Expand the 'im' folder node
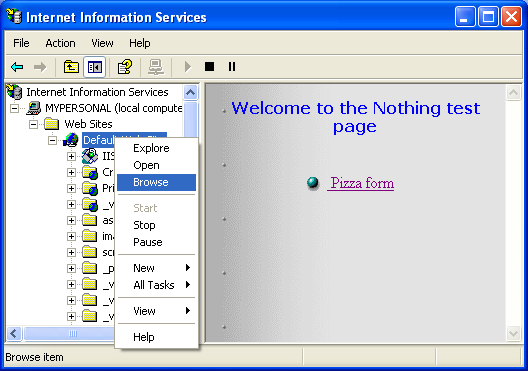 point(71,236)
